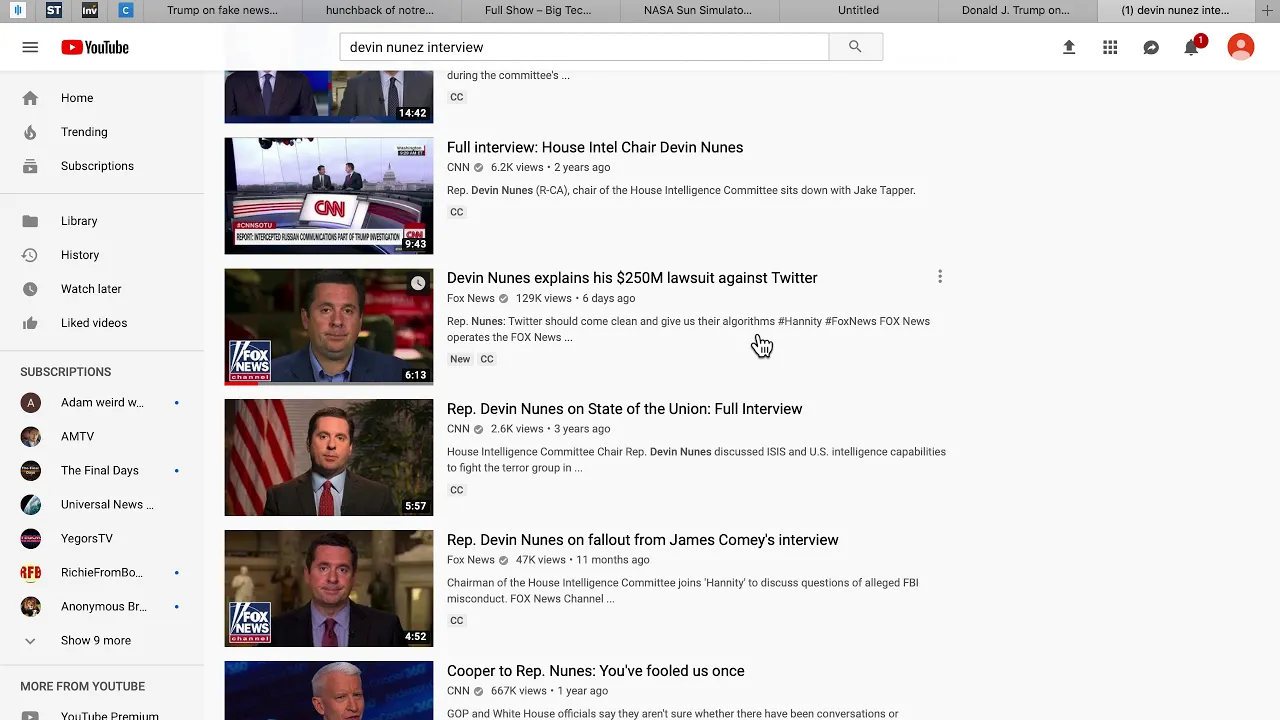This screenshot has width=1280, height=720.
Task: Click pinned ST browser tab
Action: click(x=54, y=10)
